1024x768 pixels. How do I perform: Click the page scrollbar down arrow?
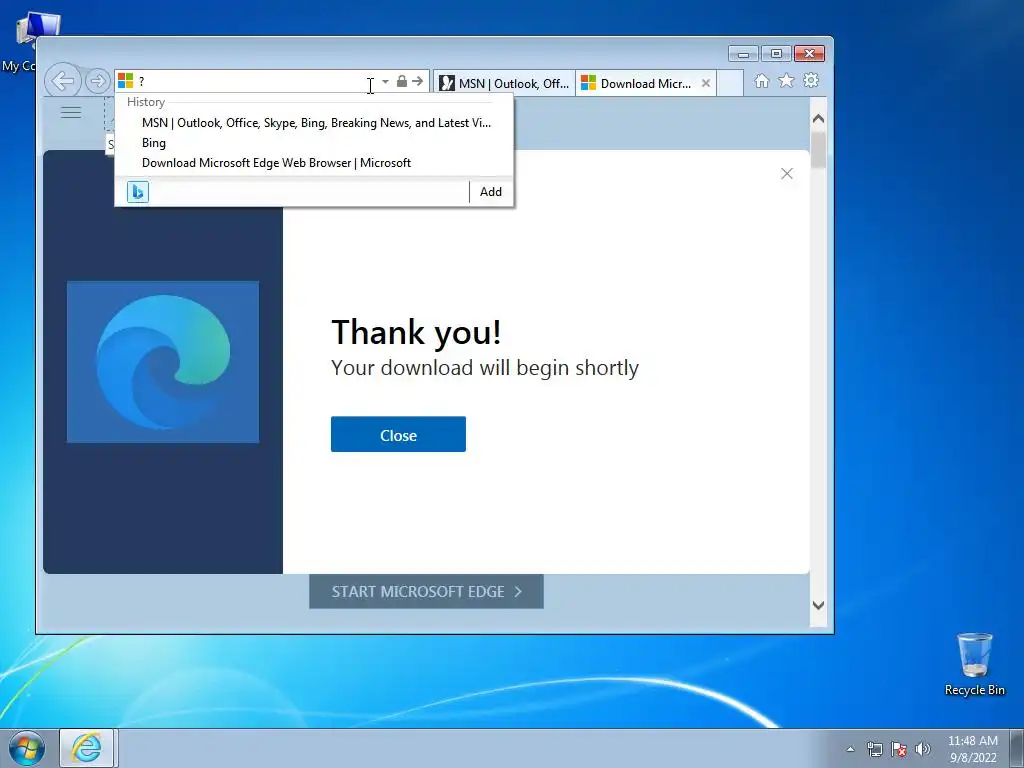tap(818, 605)
